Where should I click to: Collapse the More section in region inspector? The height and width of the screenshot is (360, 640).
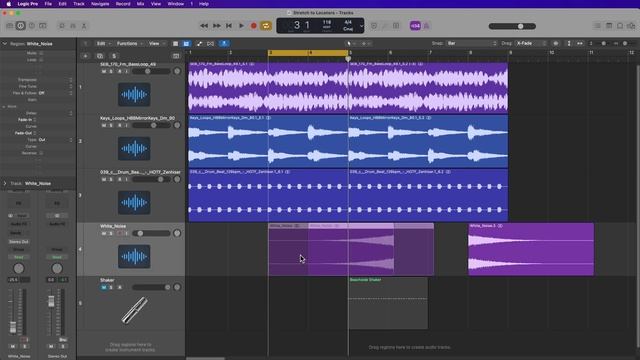pyautogui.click(x=4, y=107)
